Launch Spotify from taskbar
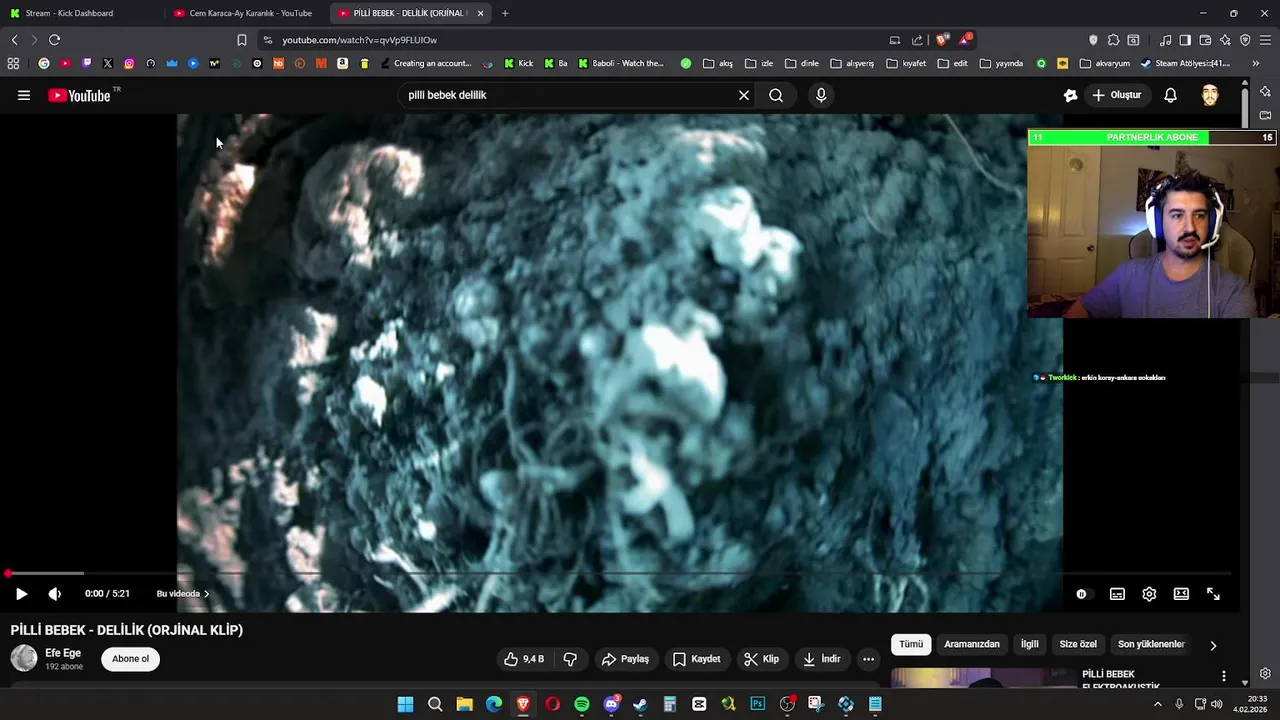1280x720 pixels. click(582, 704)
